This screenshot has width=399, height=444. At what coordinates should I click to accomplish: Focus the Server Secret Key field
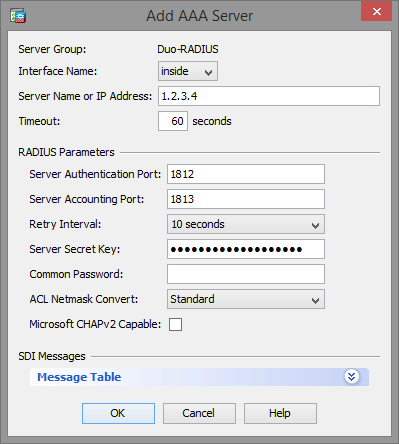(246, 249)
